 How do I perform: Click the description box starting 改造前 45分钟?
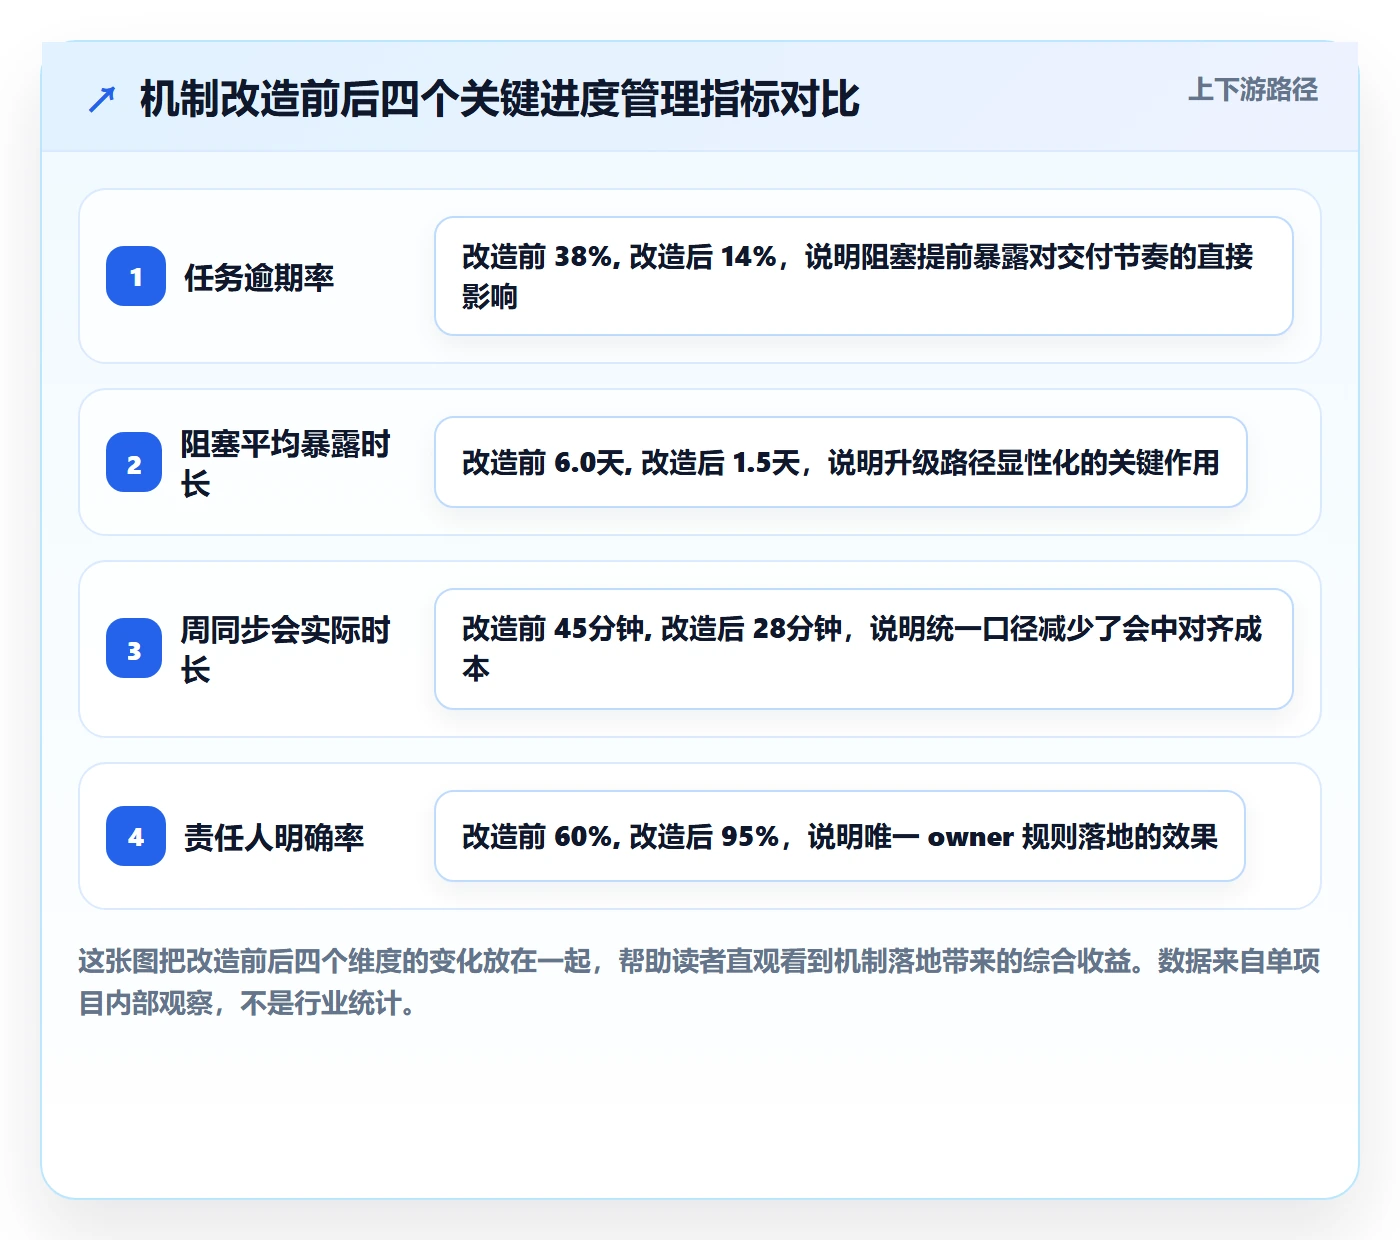click(864, 649)
